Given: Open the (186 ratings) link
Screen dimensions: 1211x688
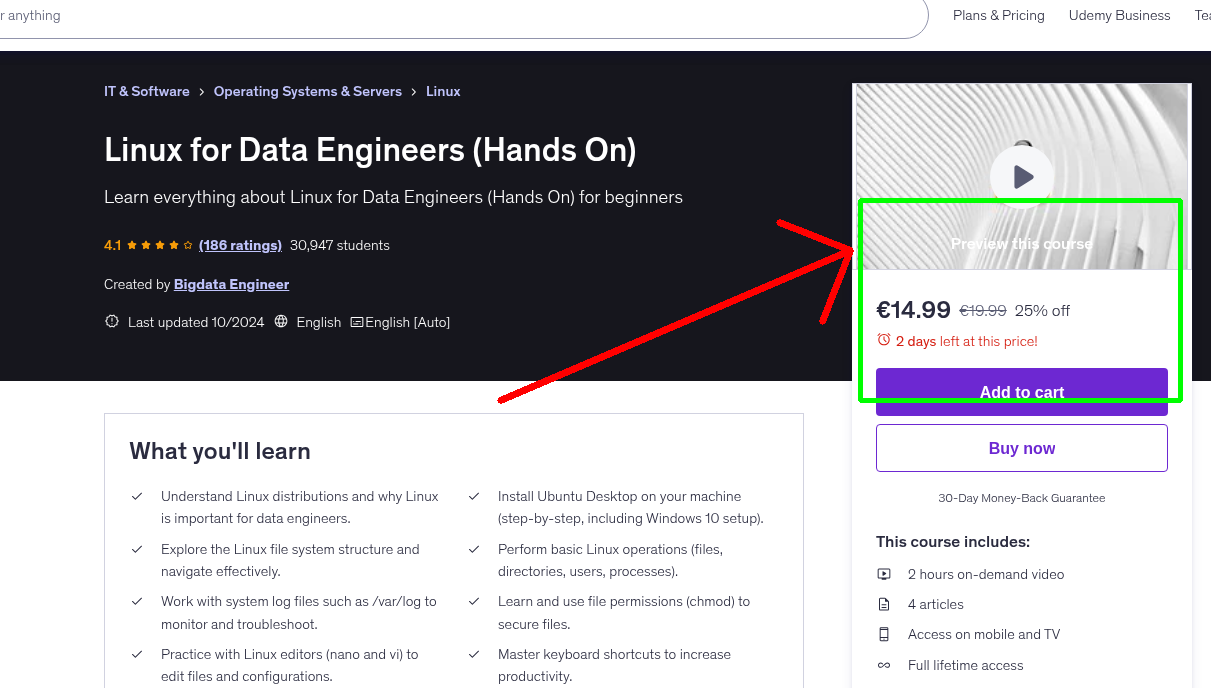Looking at the screenshot, I should coord(240,245).
